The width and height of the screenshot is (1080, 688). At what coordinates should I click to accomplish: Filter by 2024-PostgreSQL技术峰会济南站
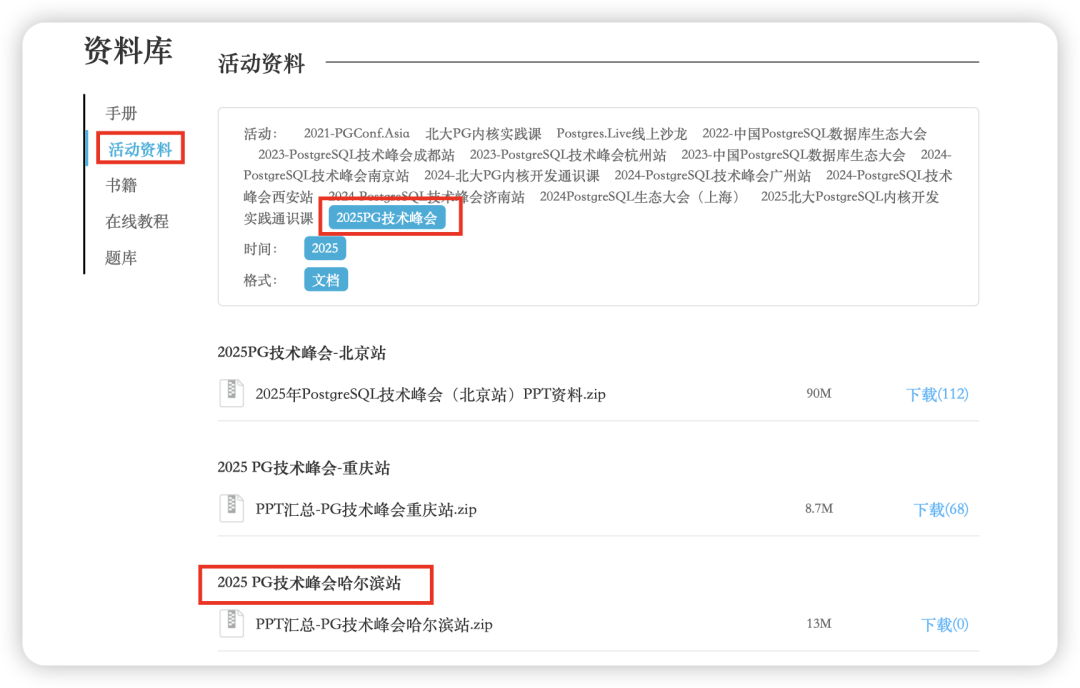(426, 197)
